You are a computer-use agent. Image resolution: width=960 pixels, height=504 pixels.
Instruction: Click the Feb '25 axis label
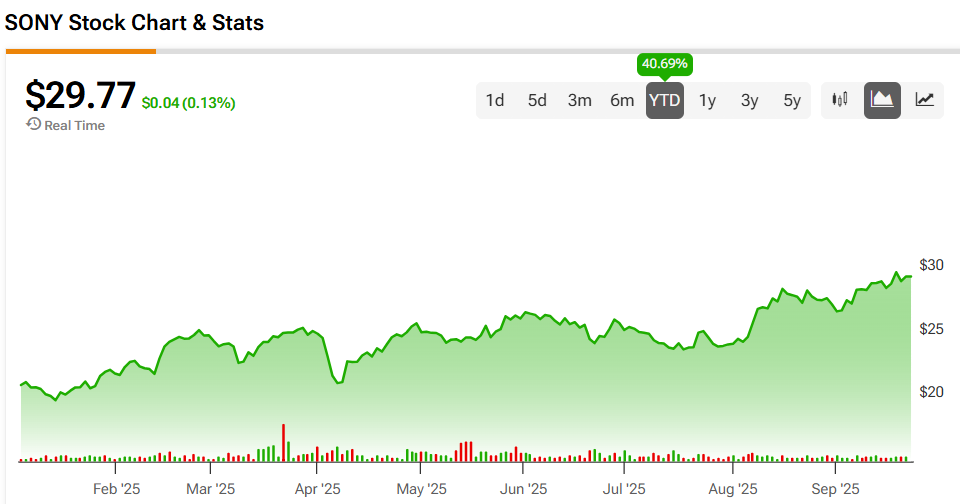click(x=116, y=489)
